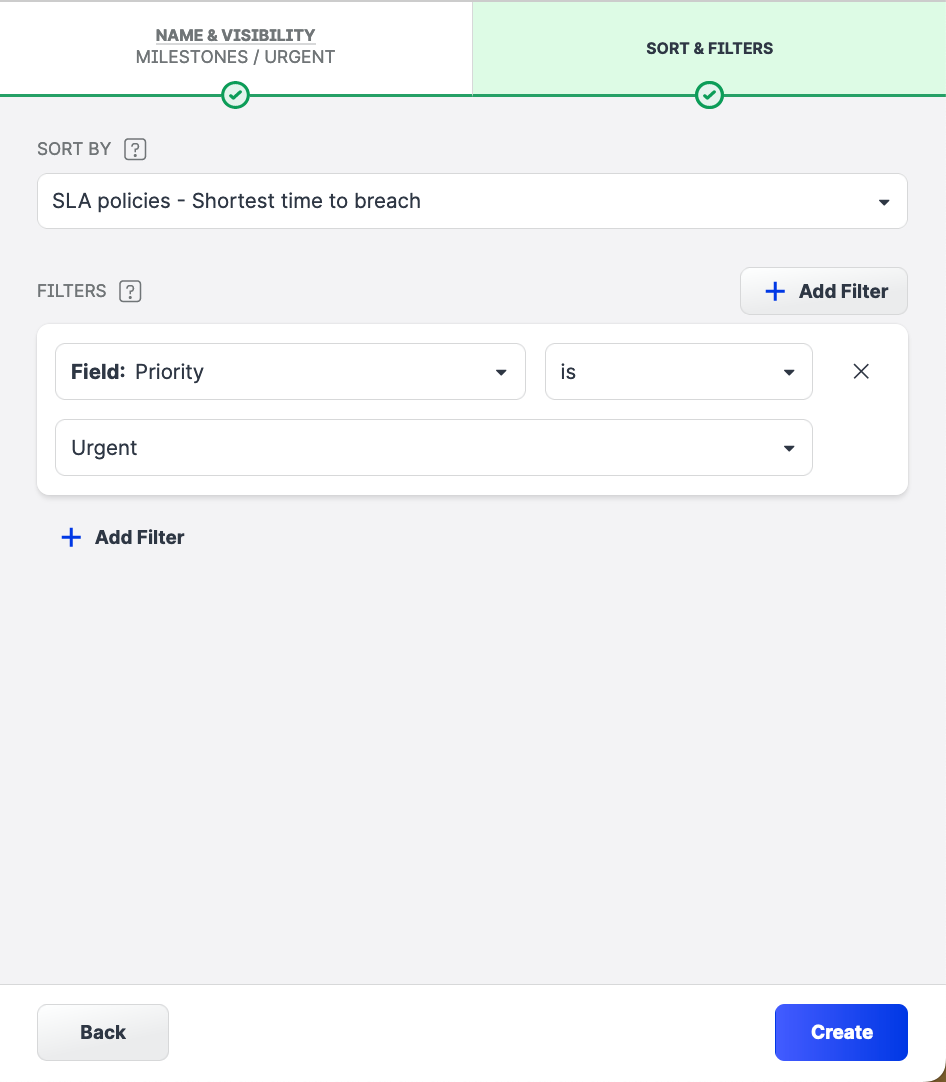The height and width of the screenshot is (1082, 946).
Task: Click the green checkmark under Sort & Filters
Action: [x=709, y=95]
